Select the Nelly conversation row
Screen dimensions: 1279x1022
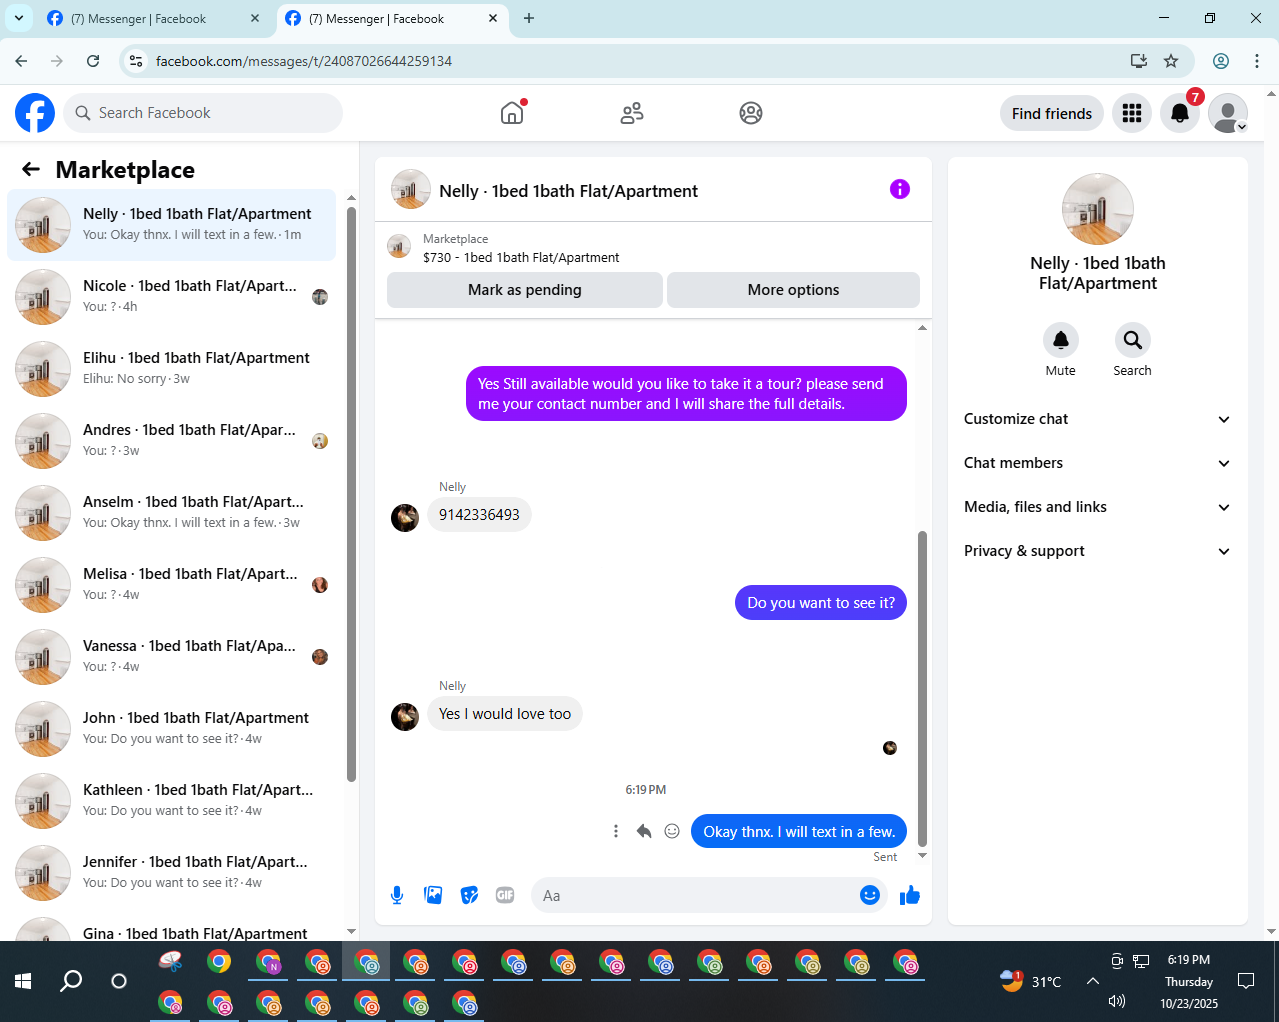172,225
